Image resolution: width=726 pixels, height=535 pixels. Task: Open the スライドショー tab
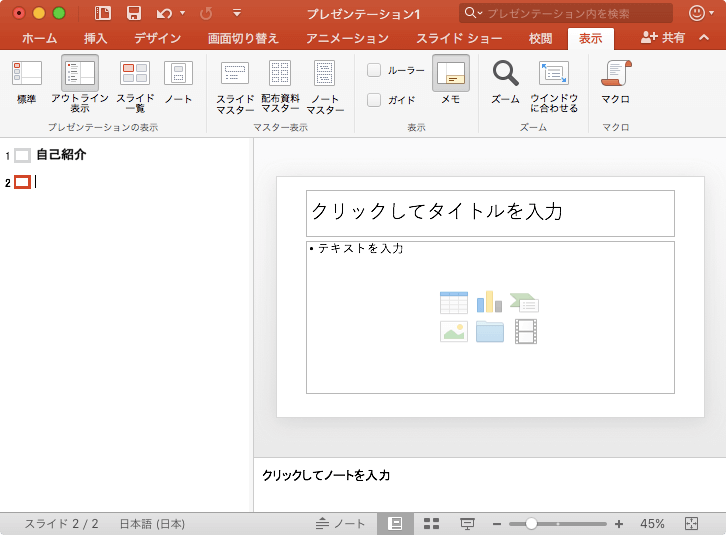pyautogui.click(x=459, y=38)
